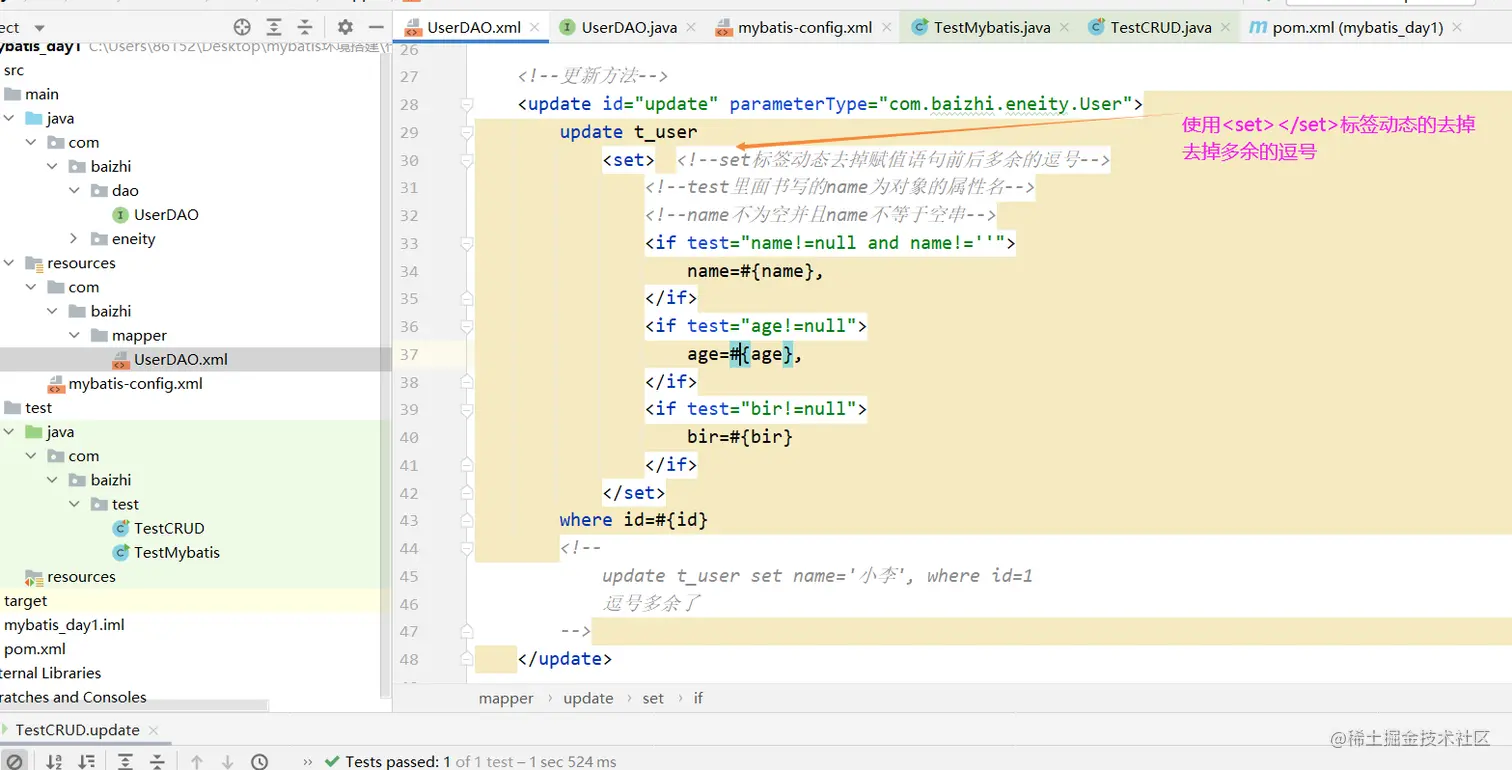Collapse the dao folder chevron

[74, 190]
